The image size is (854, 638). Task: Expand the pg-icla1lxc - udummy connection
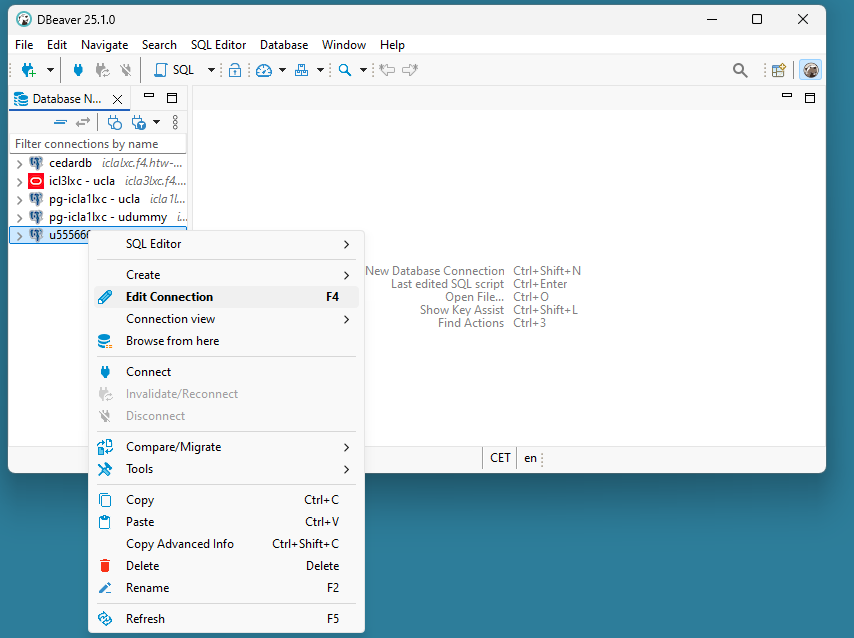[x=19, y=217]
